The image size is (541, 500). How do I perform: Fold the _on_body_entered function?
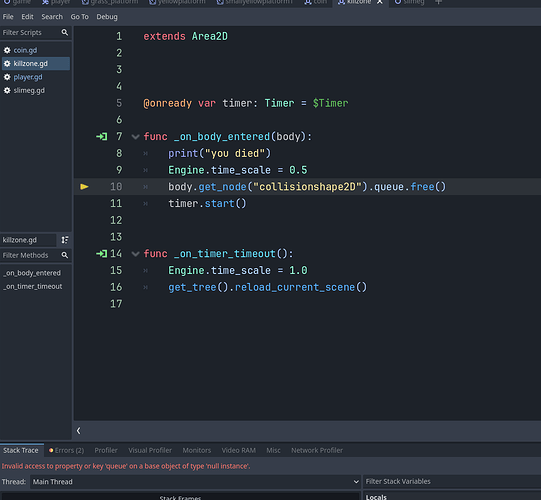coord(135,137)
